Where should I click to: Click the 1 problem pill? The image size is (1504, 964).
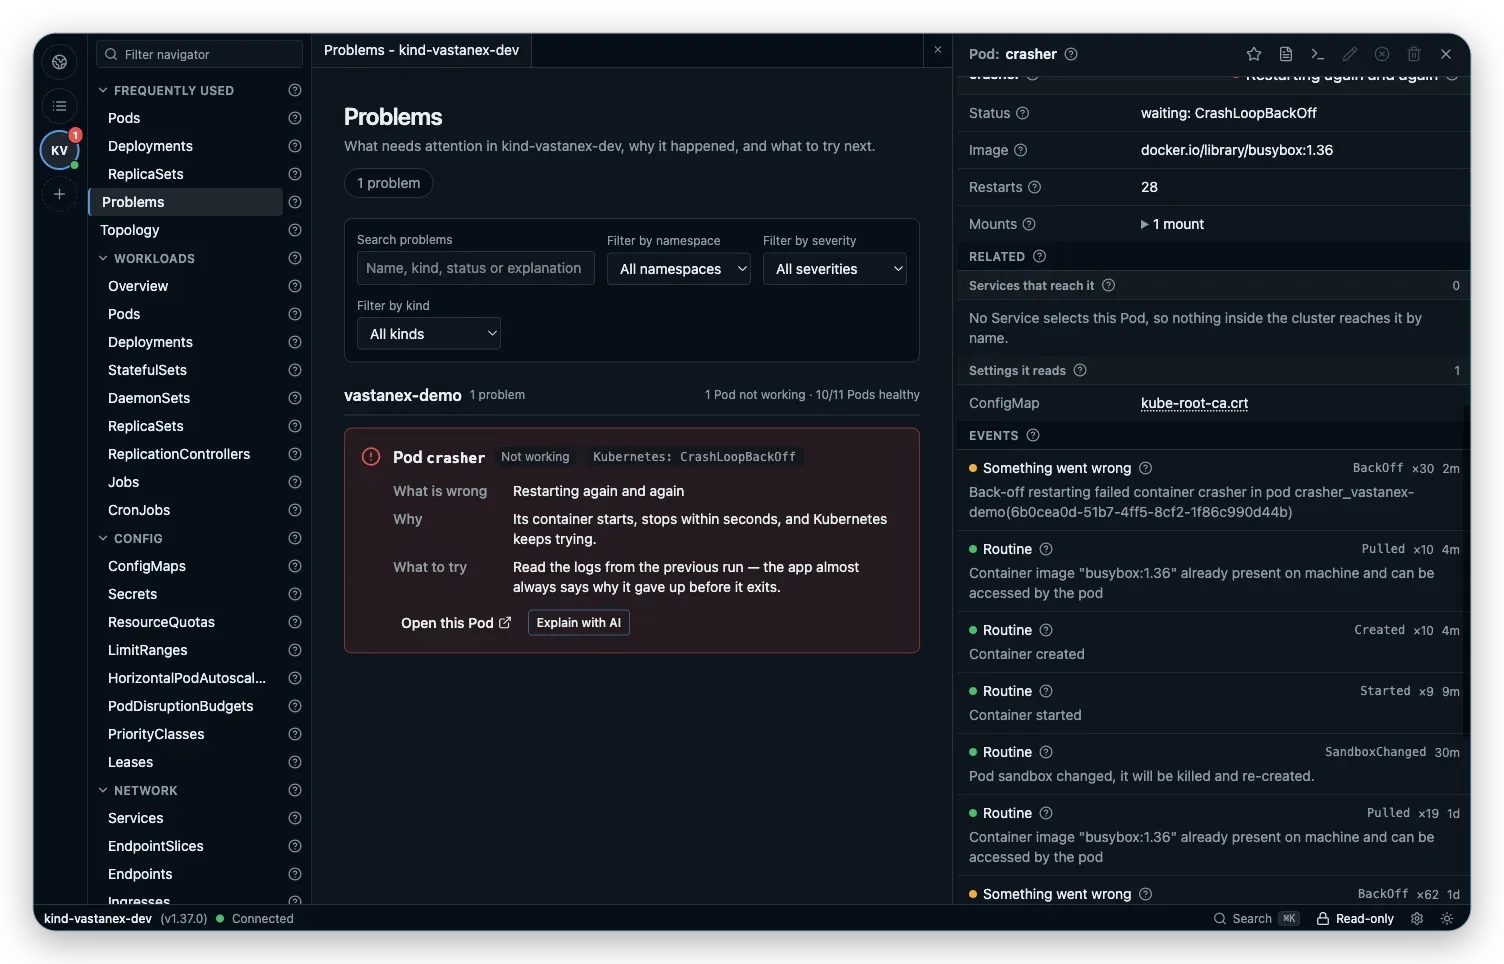[x=389, y=183]
